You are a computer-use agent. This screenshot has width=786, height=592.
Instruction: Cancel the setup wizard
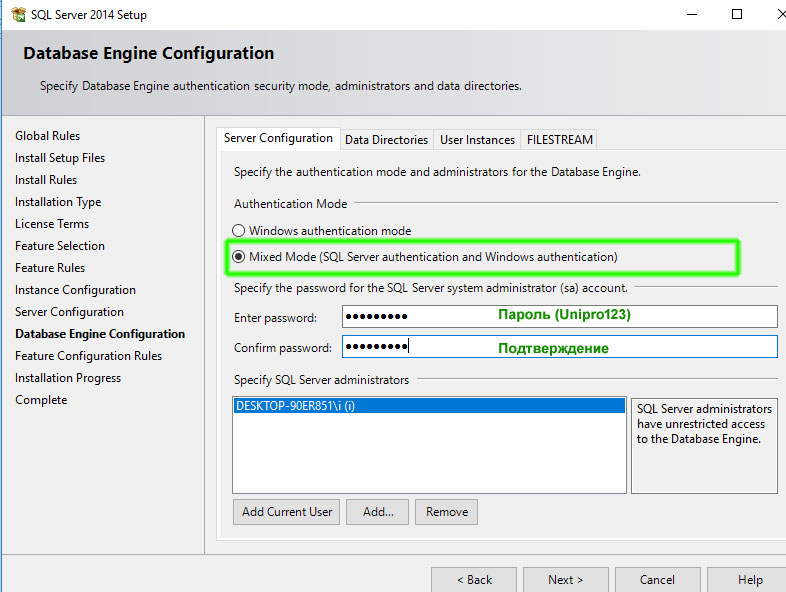[657, 580]
